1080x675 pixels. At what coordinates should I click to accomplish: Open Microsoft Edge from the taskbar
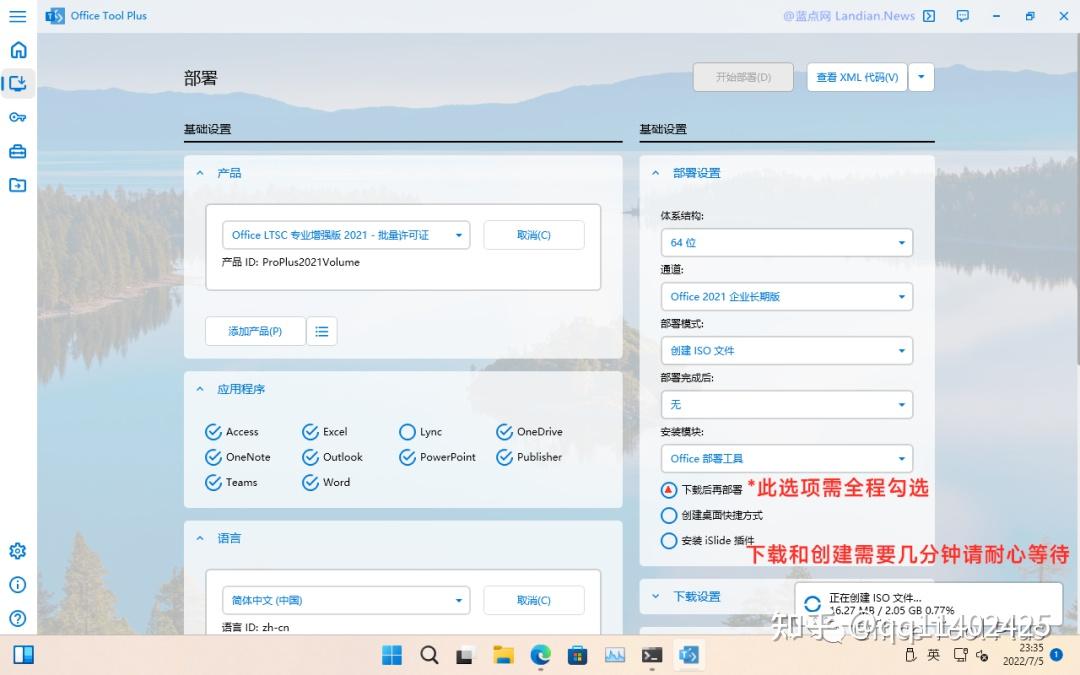pos(541,655)
